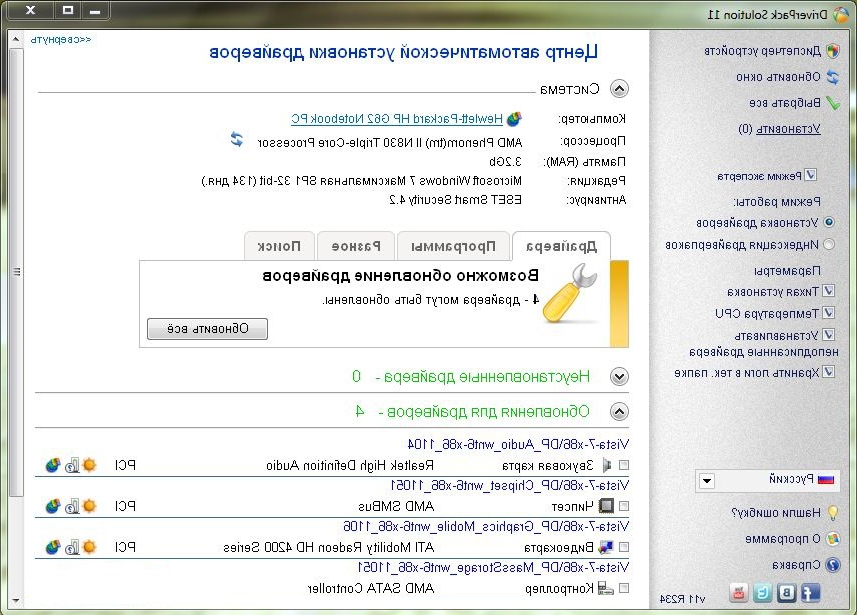
Task: Click the Обновить окно refresh icon
Action: tap(833, 77)
